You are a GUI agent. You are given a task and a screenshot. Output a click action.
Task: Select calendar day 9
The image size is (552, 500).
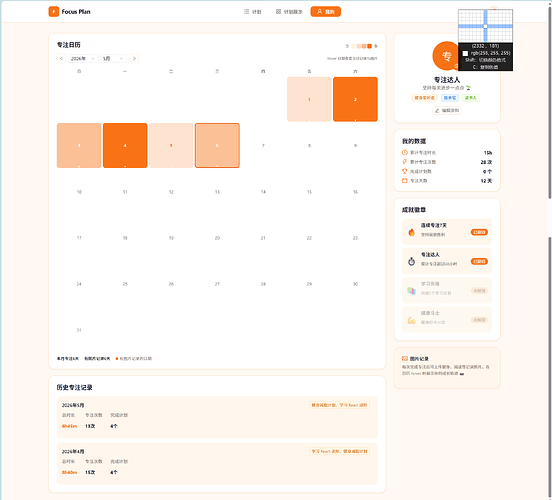pos(355,145)
